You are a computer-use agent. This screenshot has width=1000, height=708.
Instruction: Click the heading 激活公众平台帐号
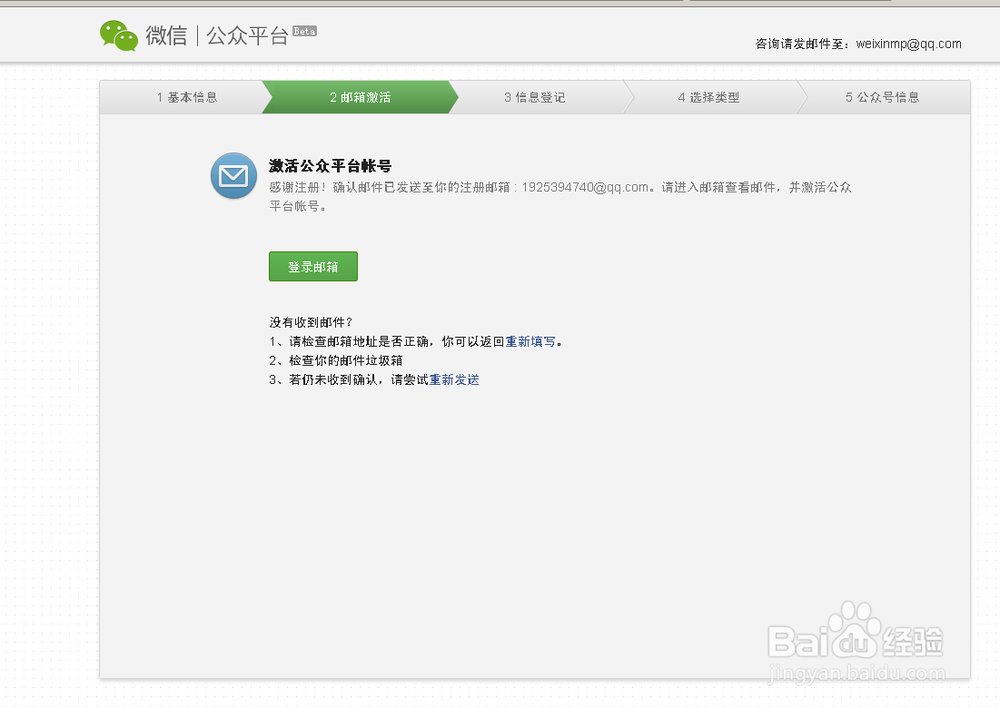tap(330, 166)
